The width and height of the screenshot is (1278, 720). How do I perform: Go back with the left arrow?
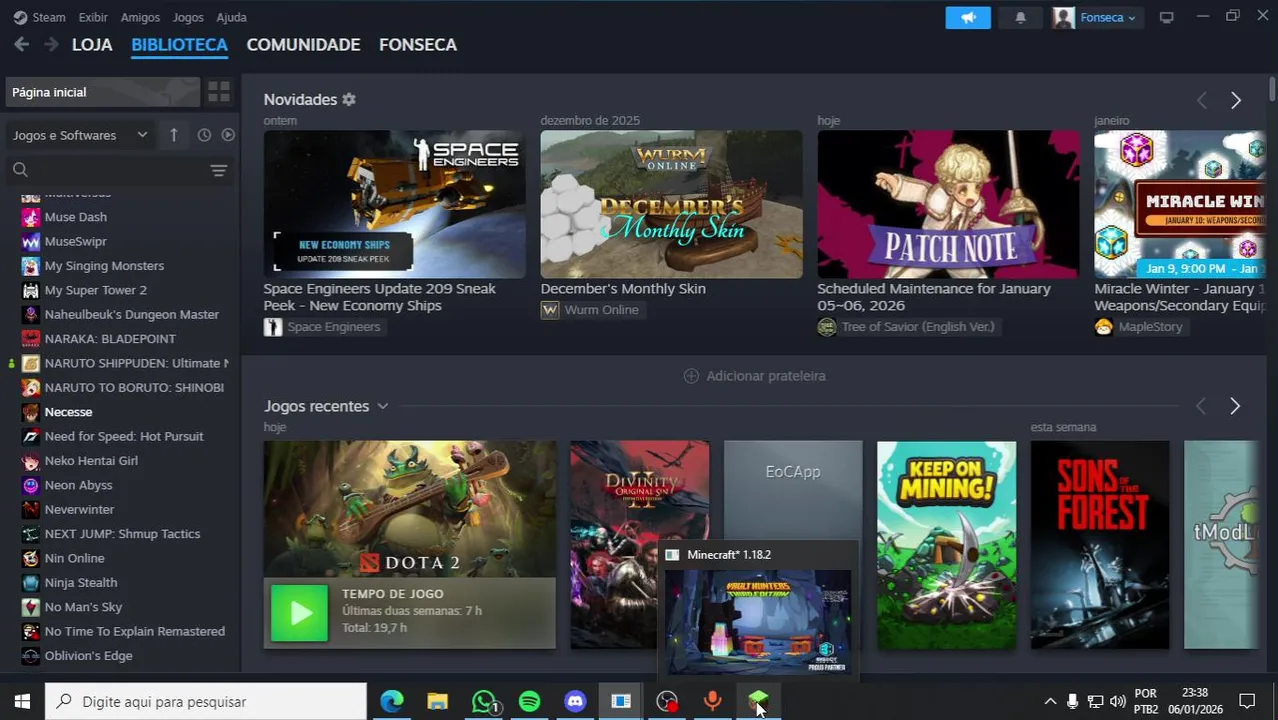[22, 45]
